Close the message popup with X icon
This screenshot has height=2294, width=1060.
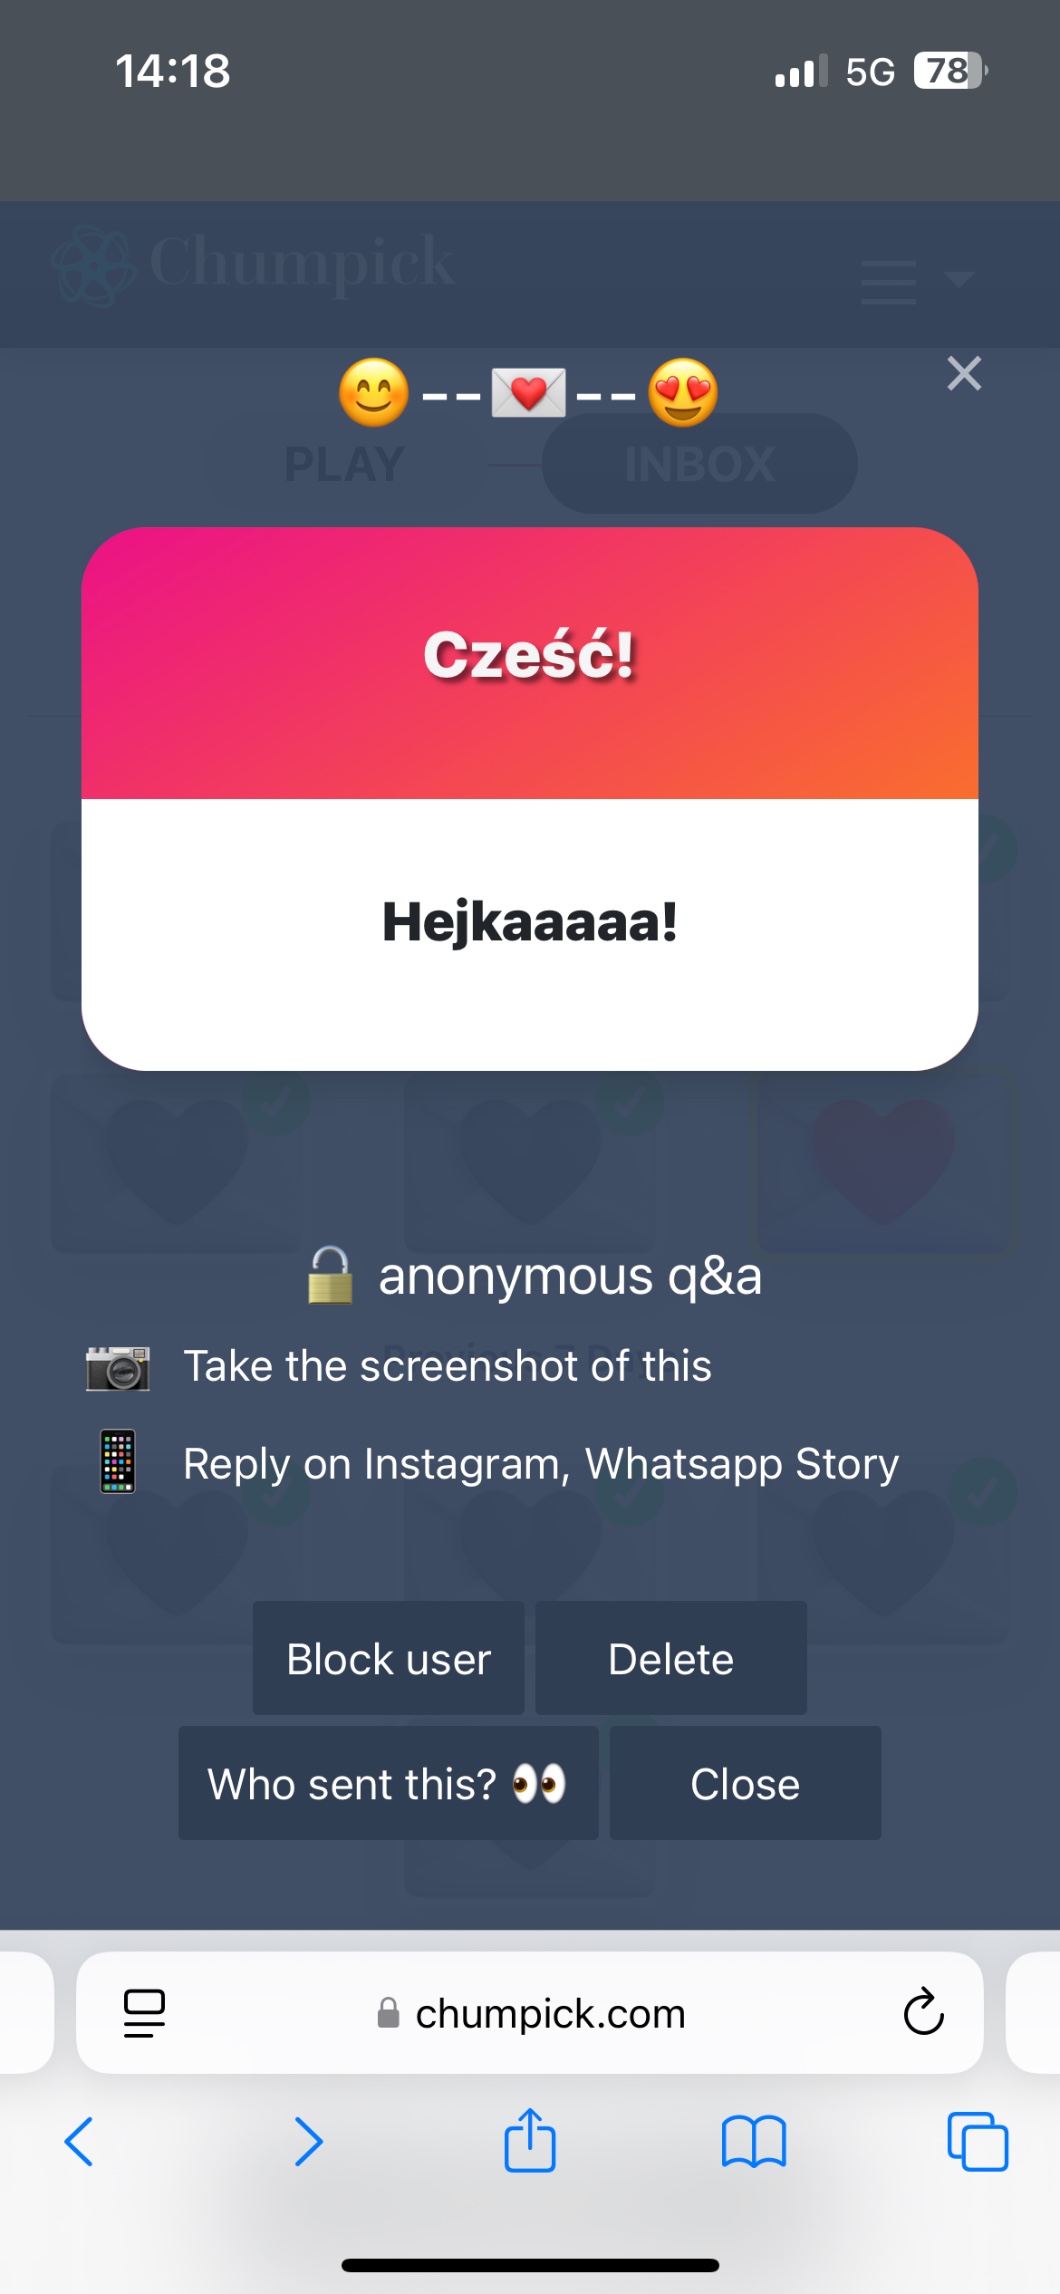(964, 374)
